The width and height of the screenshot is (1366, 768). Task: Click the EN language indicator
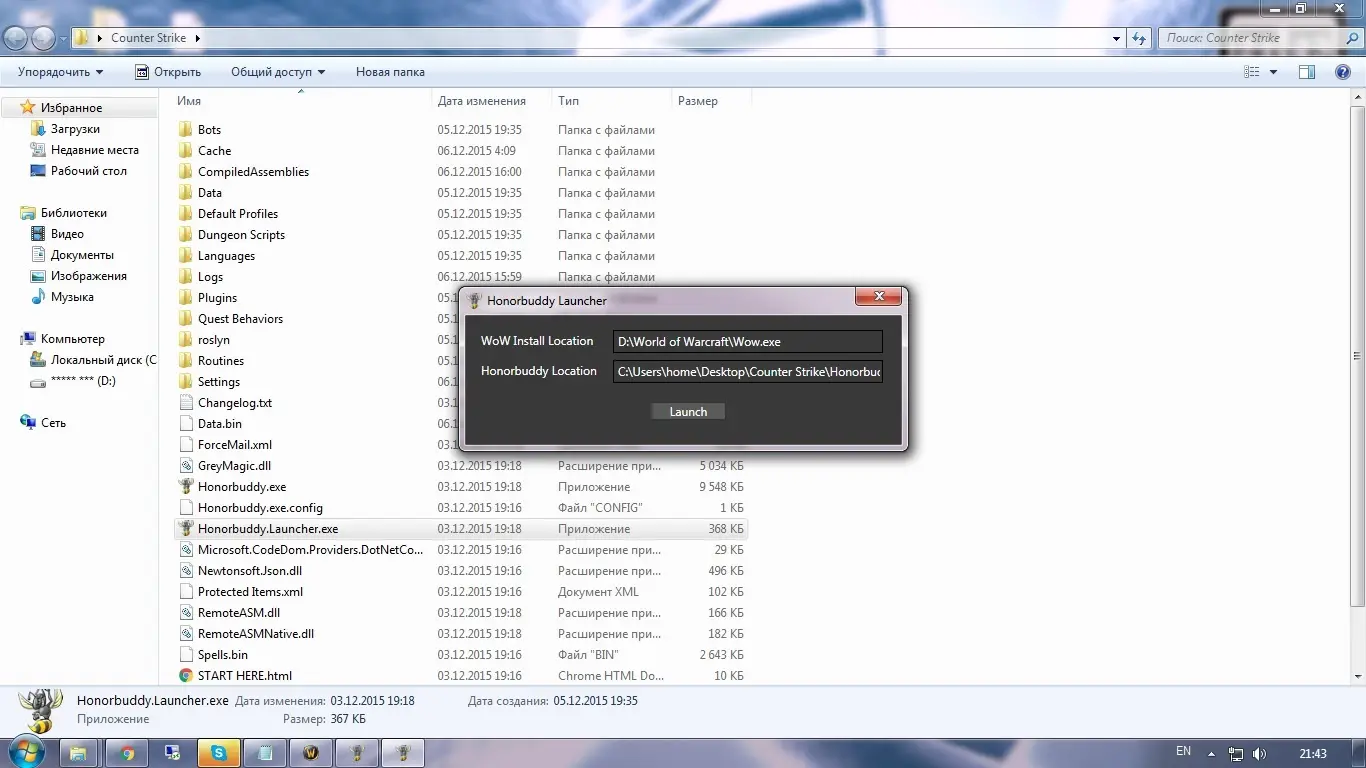[x=1183, y=751]
